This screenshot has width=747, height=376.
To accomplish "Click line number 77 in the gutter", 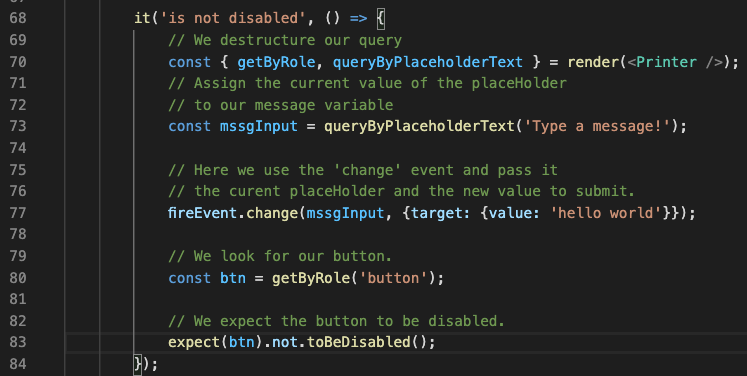I will coord(18,213).
